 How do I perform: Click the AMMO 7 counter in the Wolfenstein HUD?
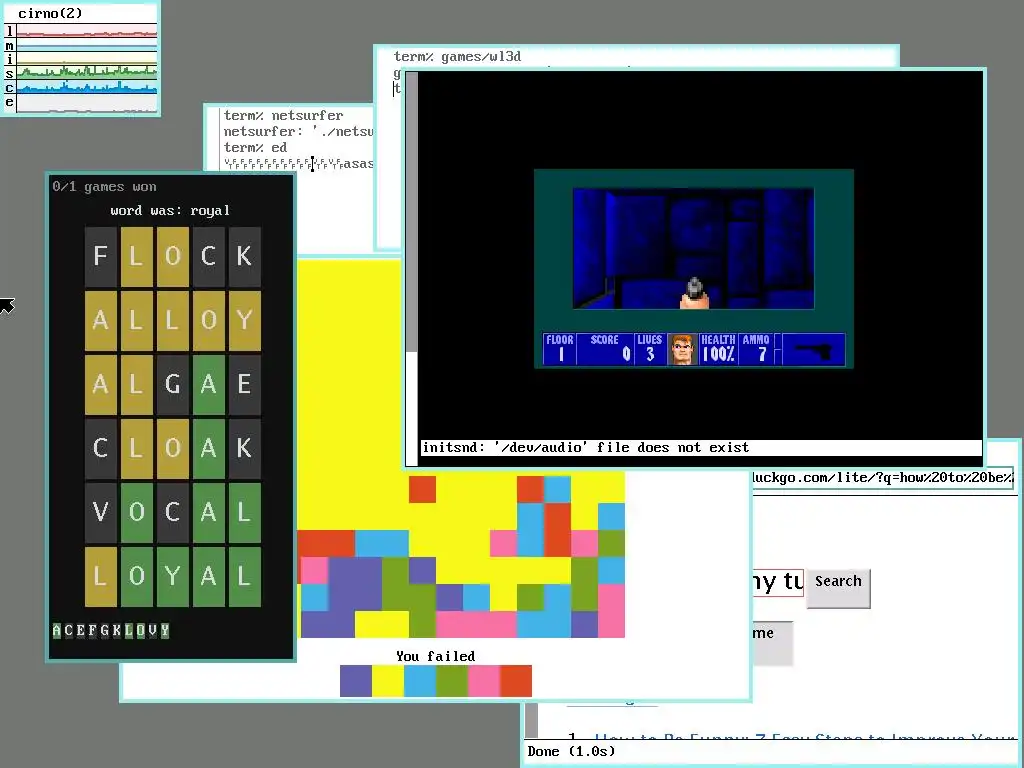click(x=756, y=349)
